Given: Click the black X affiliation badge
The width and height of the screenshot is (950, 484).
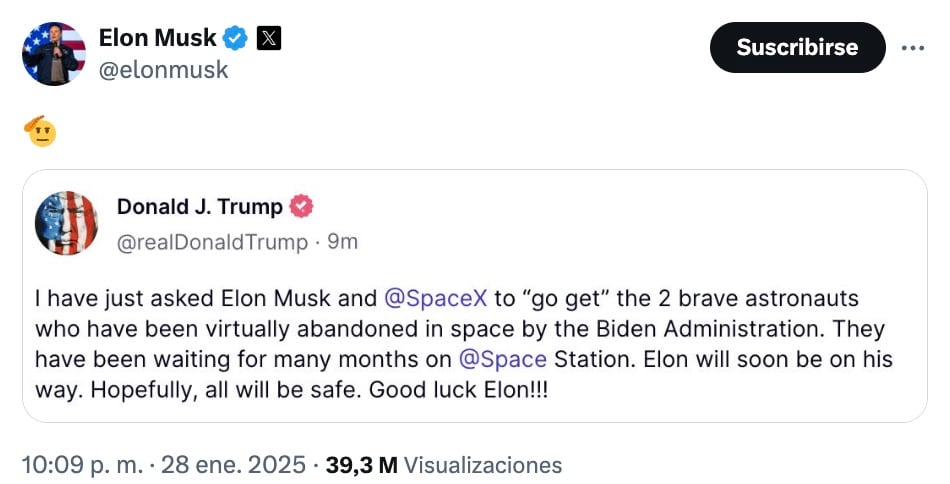Looking at the screenshot, I should (x=269, y=39).
